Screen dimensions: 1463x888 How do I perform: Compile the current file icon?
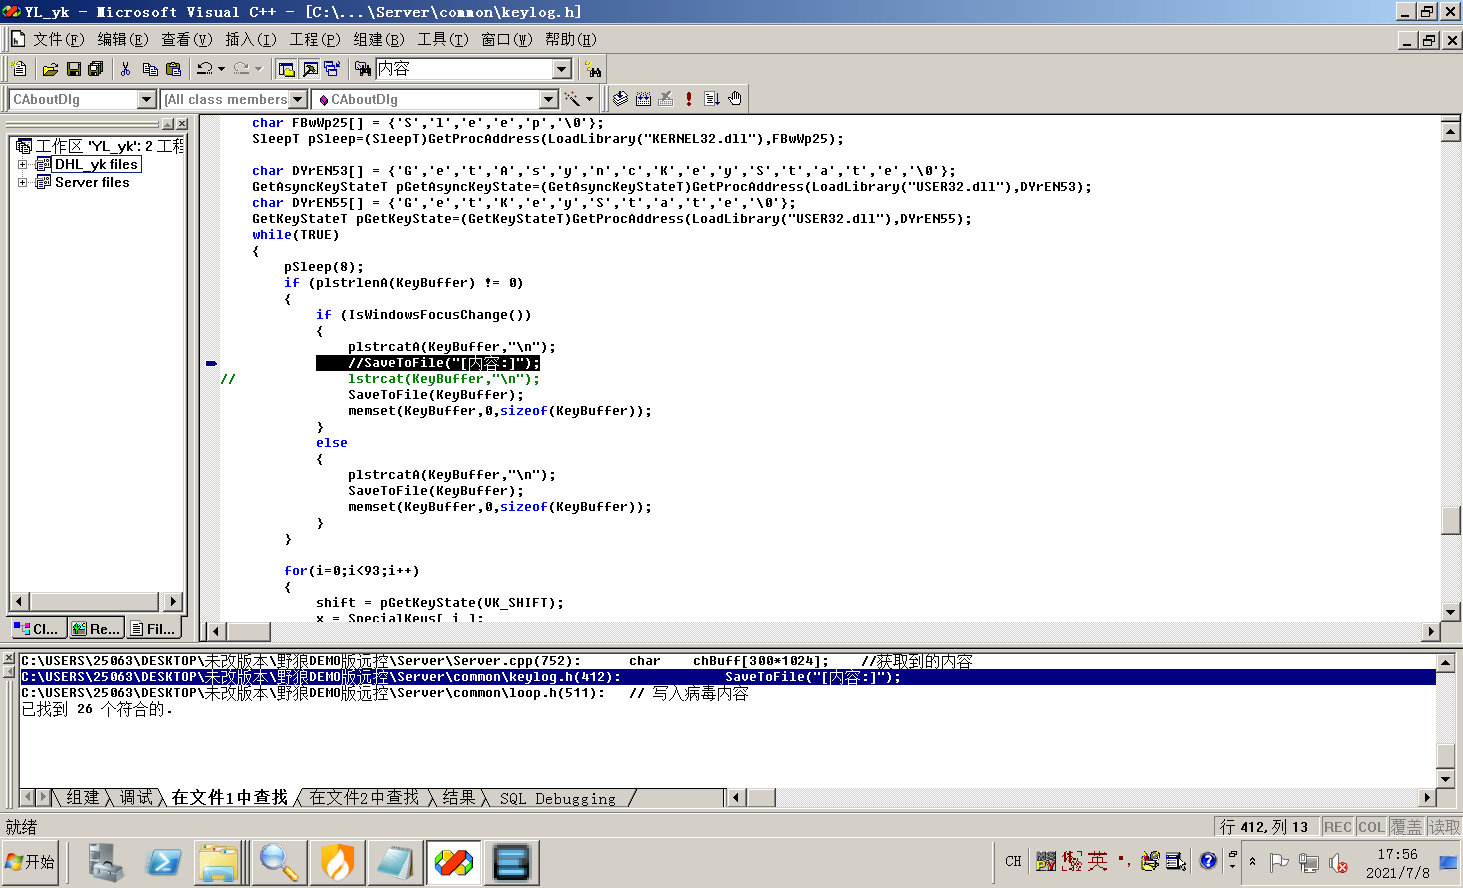point(621,98)
